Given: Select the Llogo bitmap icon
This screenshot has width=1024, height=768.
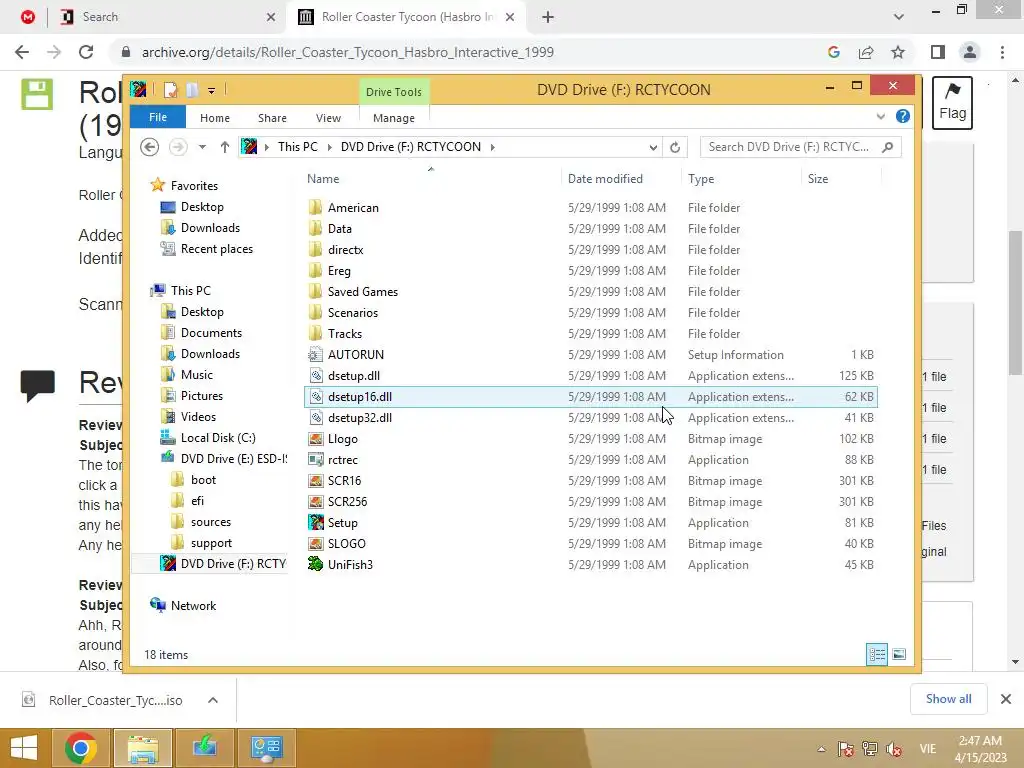Looking at the screenshot, I should pyautogui.click(x=315, y=439).
